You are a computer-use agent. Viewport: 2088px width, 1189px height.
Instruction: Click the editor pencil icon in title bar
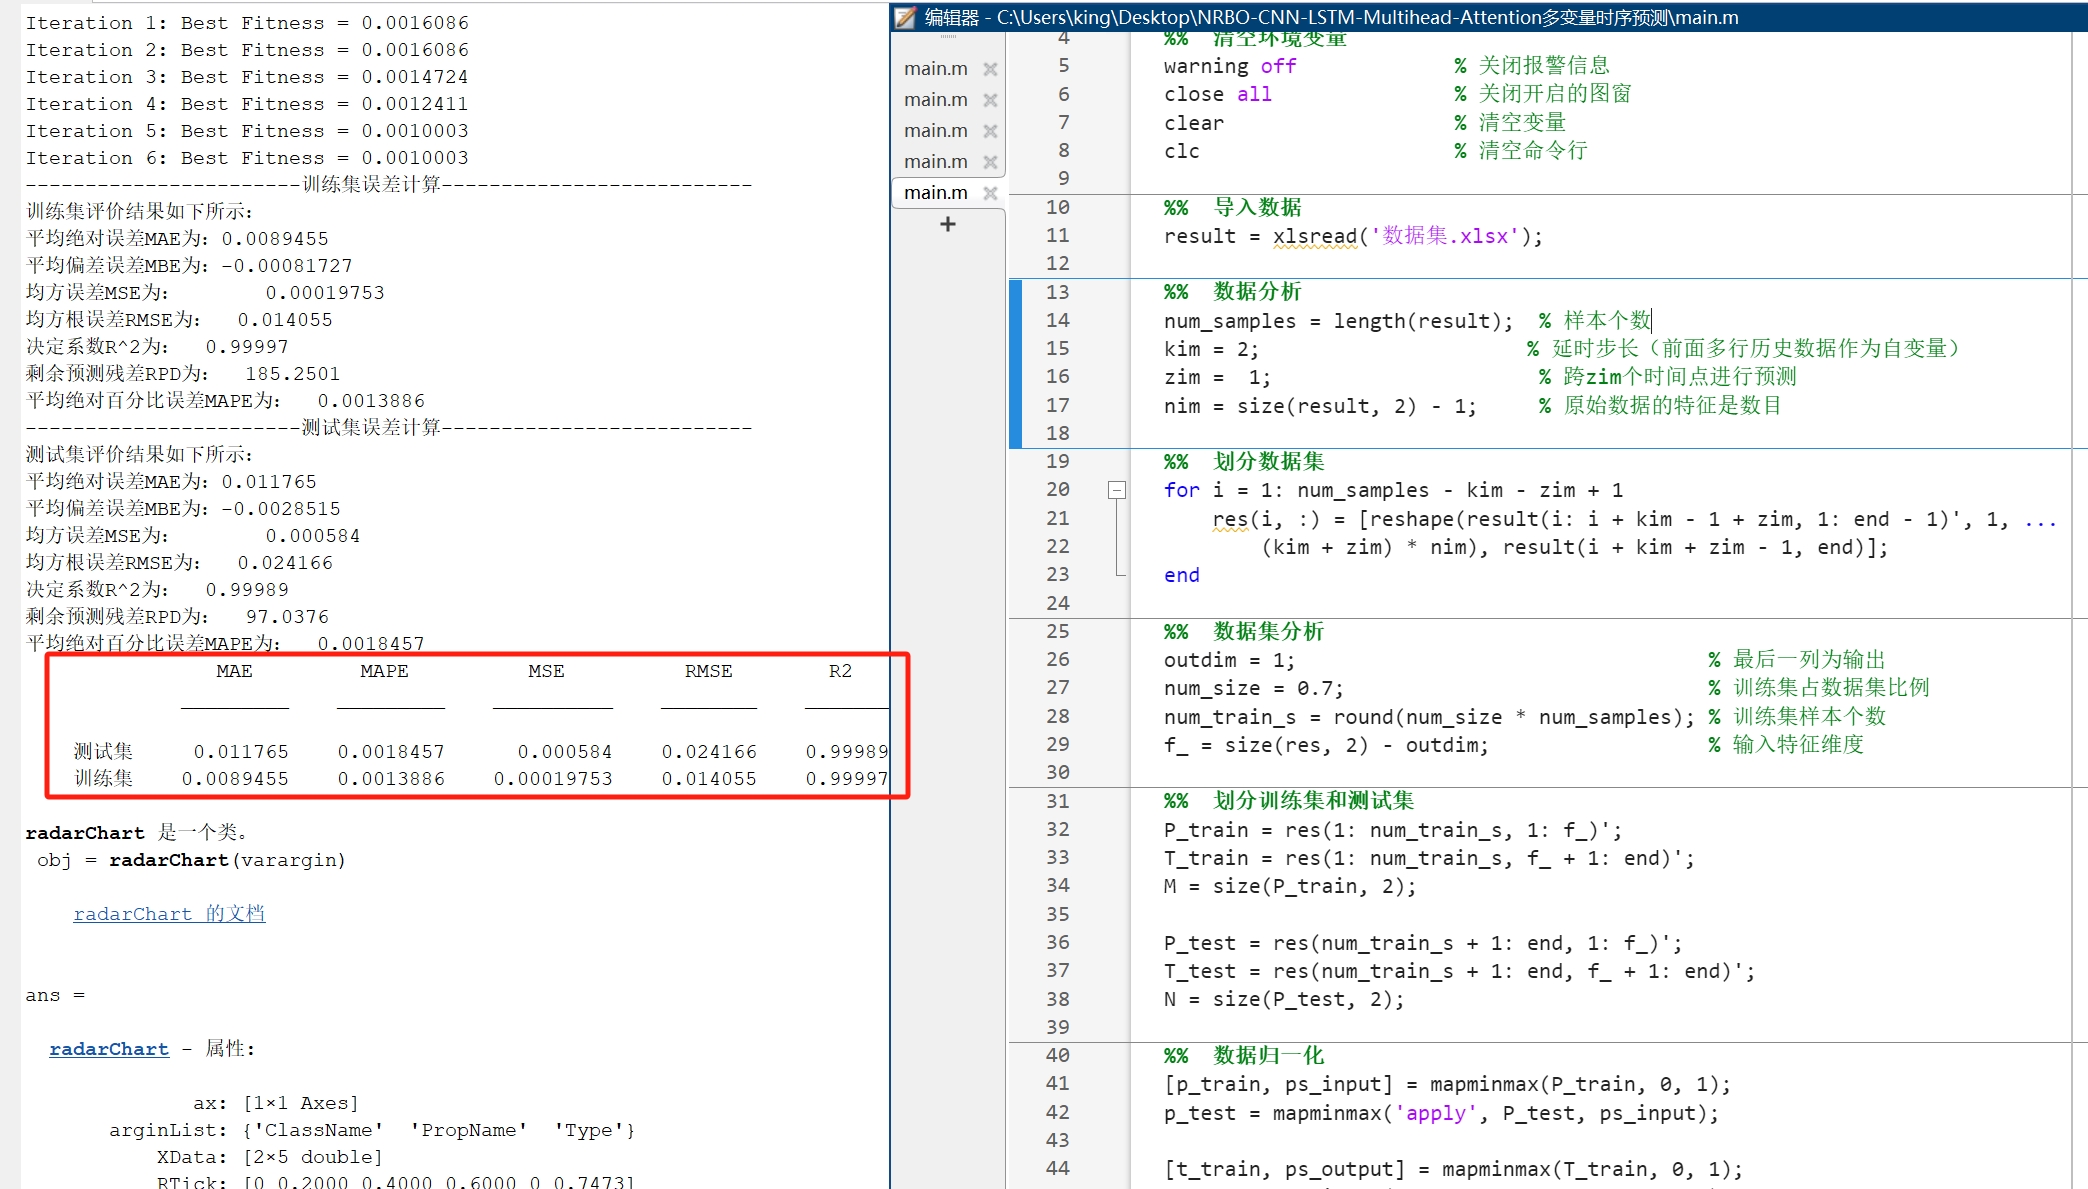pos(905,17)
